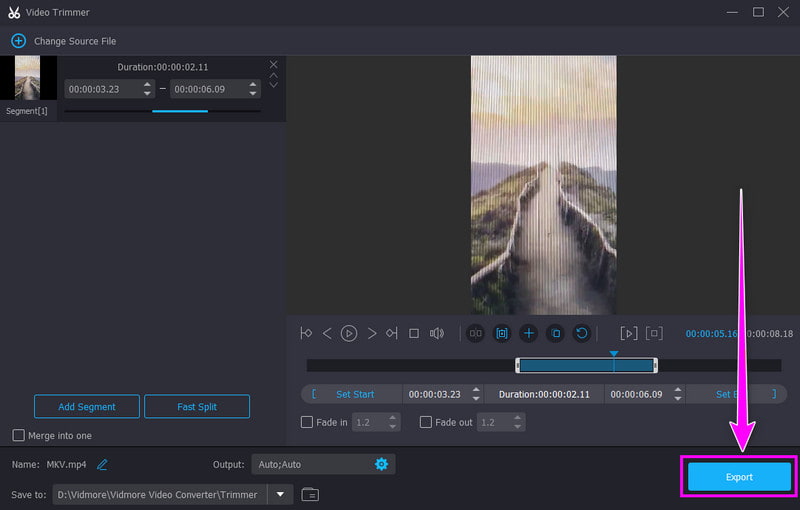Click the Set Start button

355,394
